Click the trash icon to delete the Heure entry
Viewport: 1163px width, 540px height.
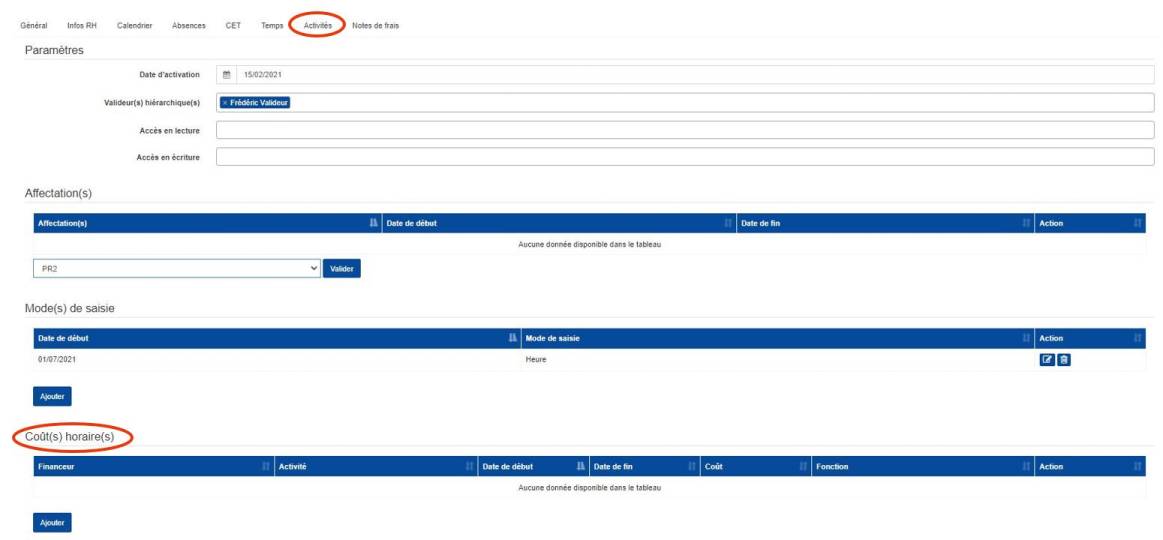point(1064,360)
